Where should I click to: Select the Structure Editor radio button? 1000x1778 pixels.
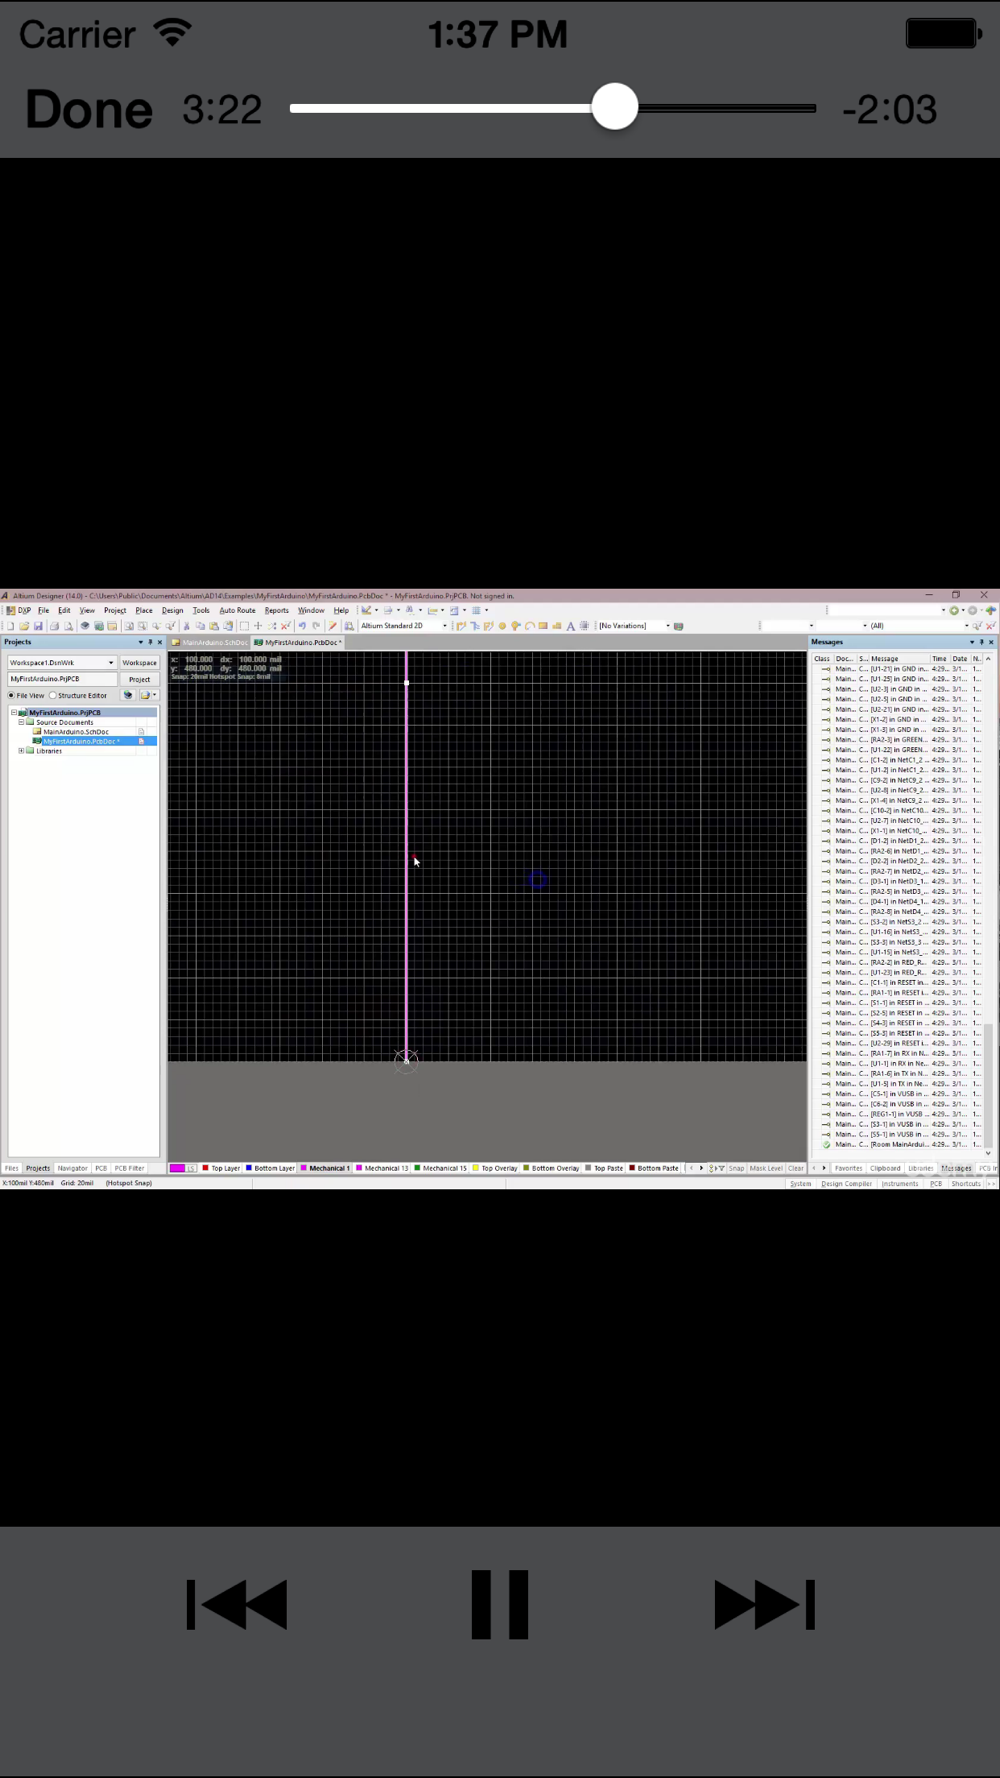(53, 695)
